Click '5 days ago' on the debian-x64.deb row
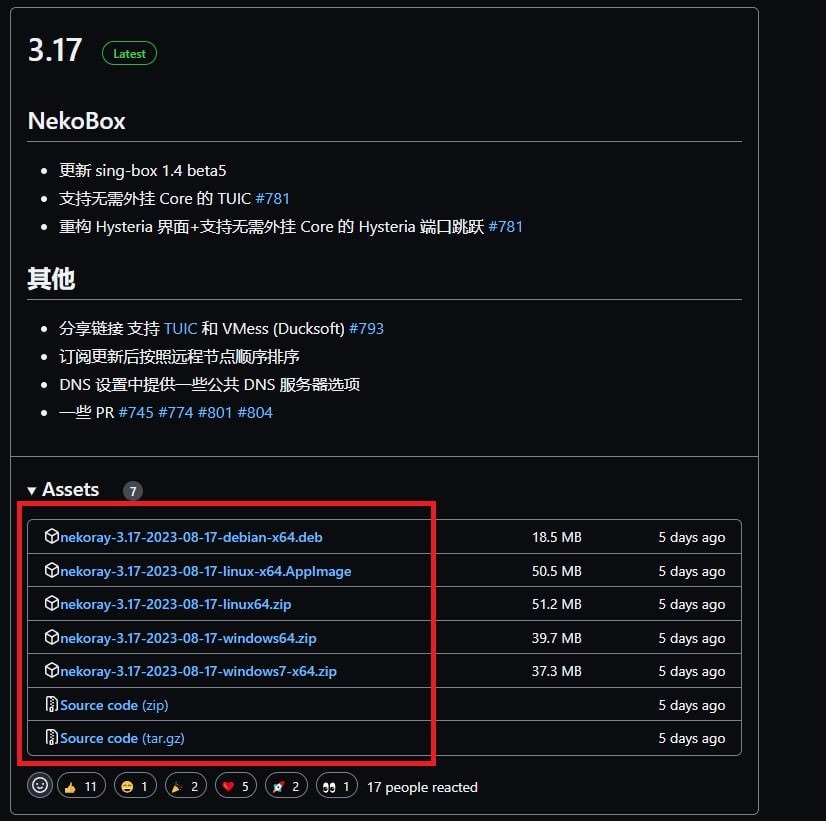Image resolution: width=826 pixels, height=821 pixels. (x=692, y=537)
